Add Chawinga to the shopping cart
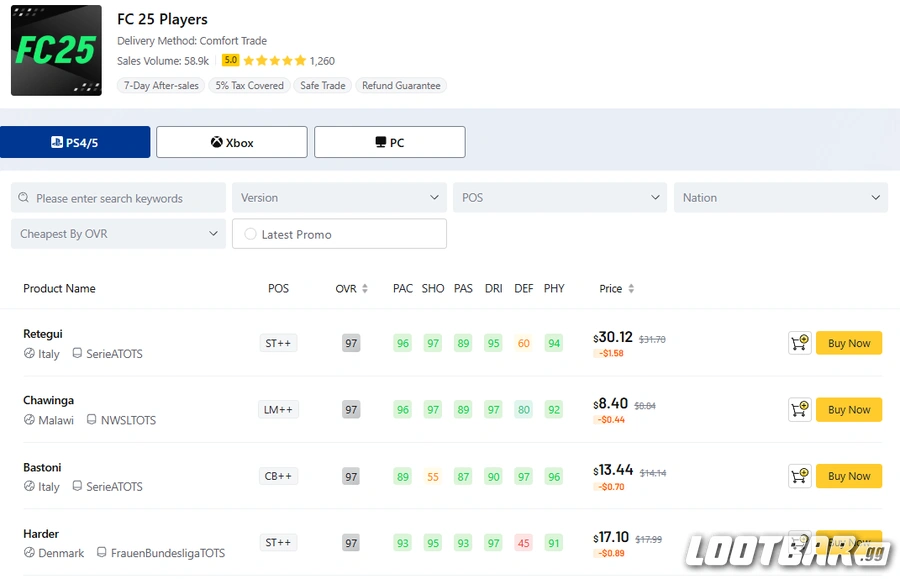The width and height of the screenshot is (900, 579). (x=800, y=410)
